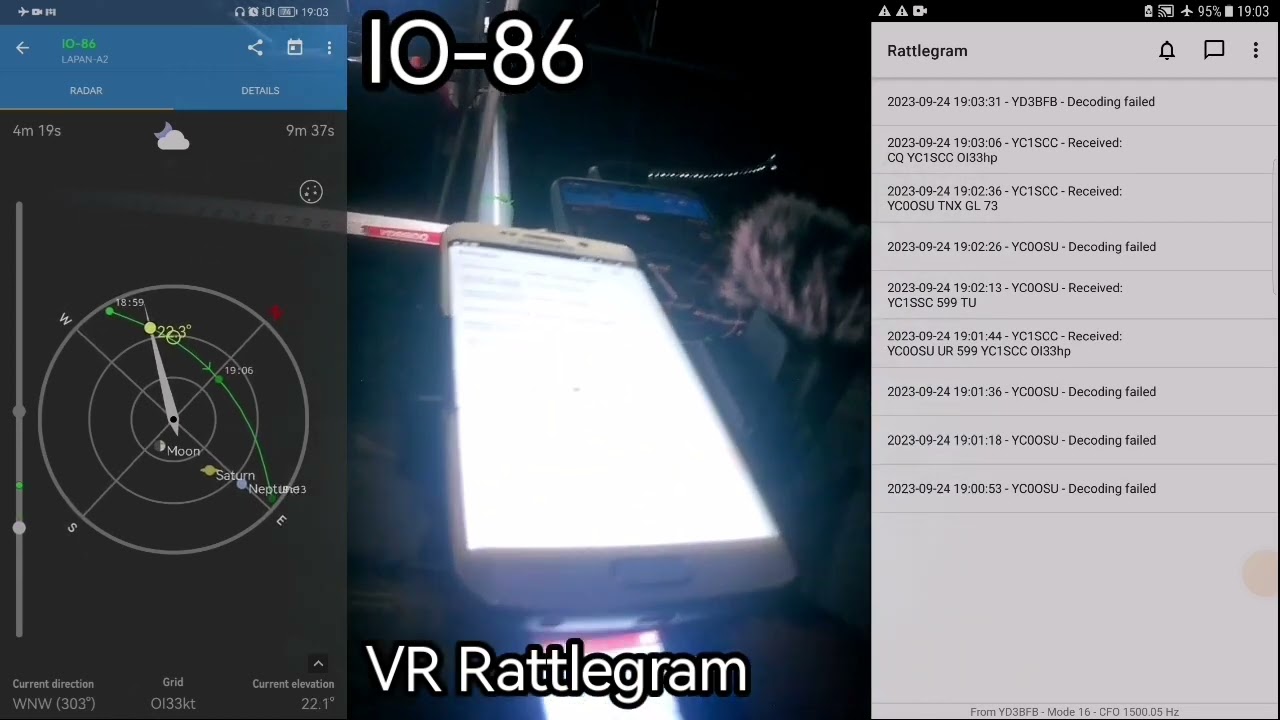Image resolution: width=1280 pixels, height=720 pixels.
Task: Tap the night cloud weather icon
Action: pyautogui.click(x=172, y=137)
